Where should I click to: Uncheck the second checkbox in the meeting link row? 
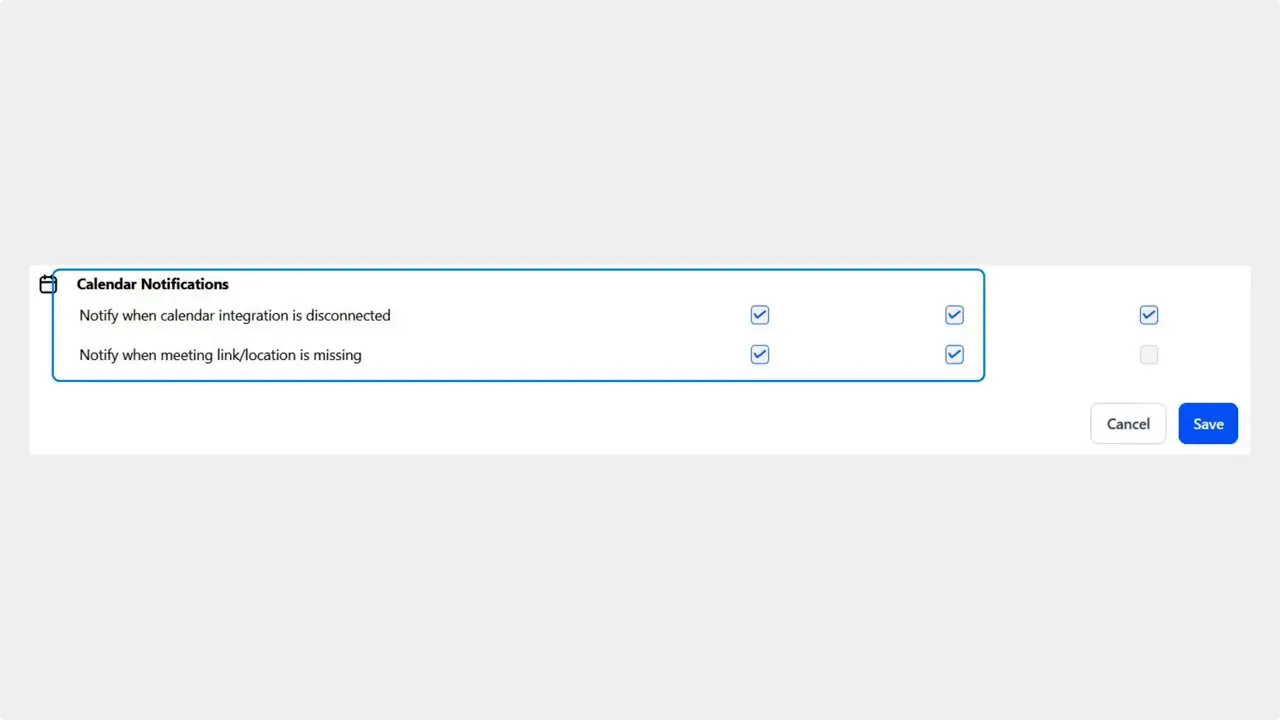coord(954,354)
